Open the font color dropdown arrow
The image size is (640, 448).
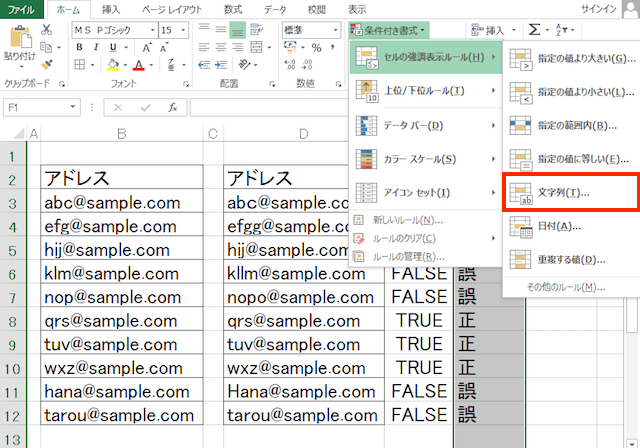tap(151, 65)
